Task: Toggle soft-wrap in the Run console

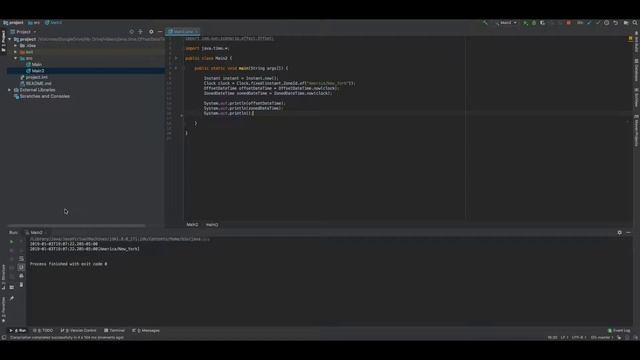Action: pyautogui.click(x=21, y=259)
